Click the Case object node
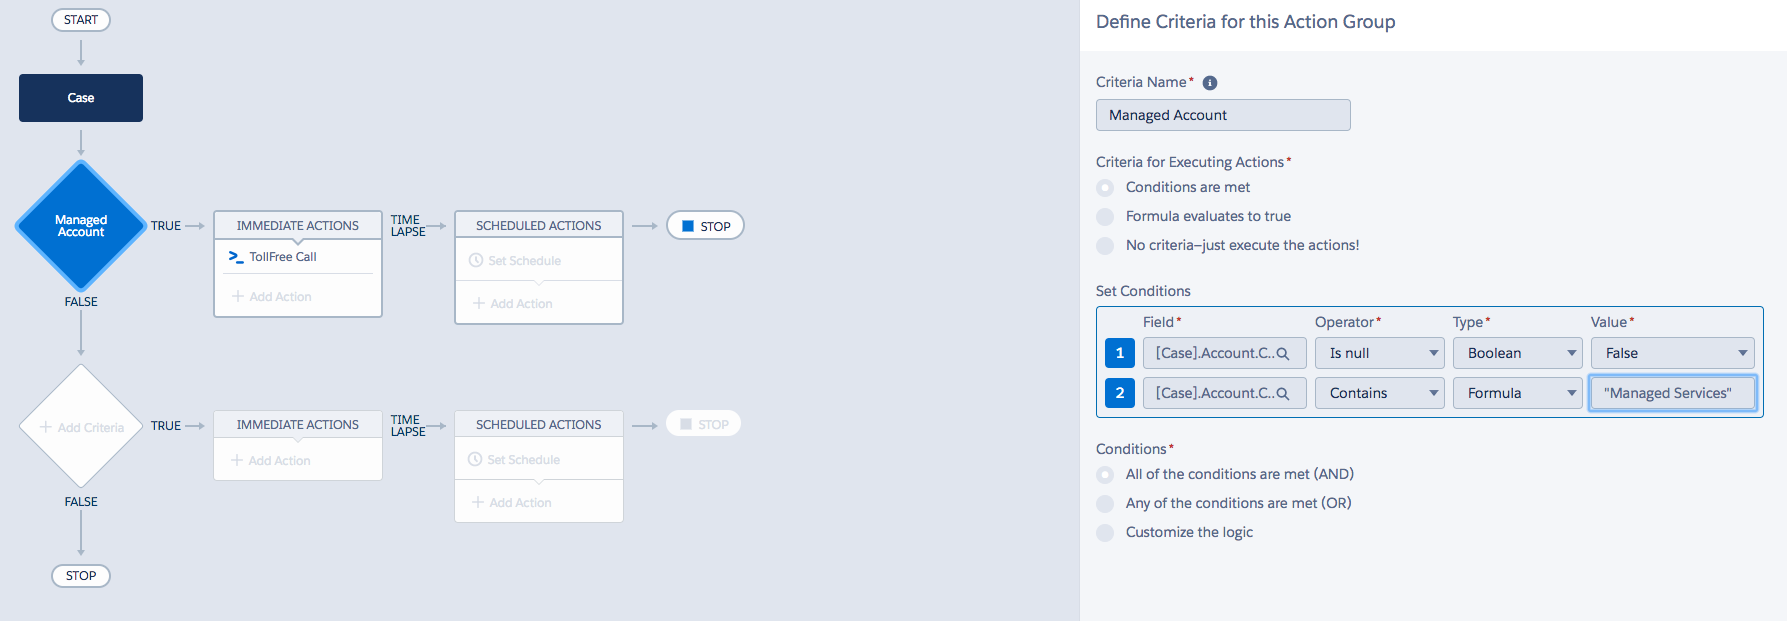This screenshot has width=1787, height=621. coord(81,98)
